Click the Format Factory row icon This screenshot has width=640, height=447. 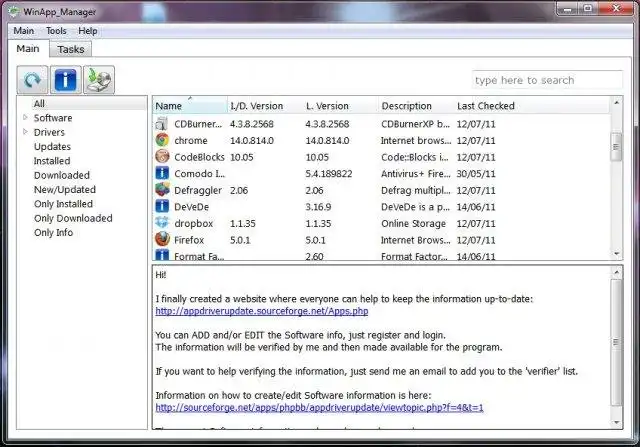point(162,255)
